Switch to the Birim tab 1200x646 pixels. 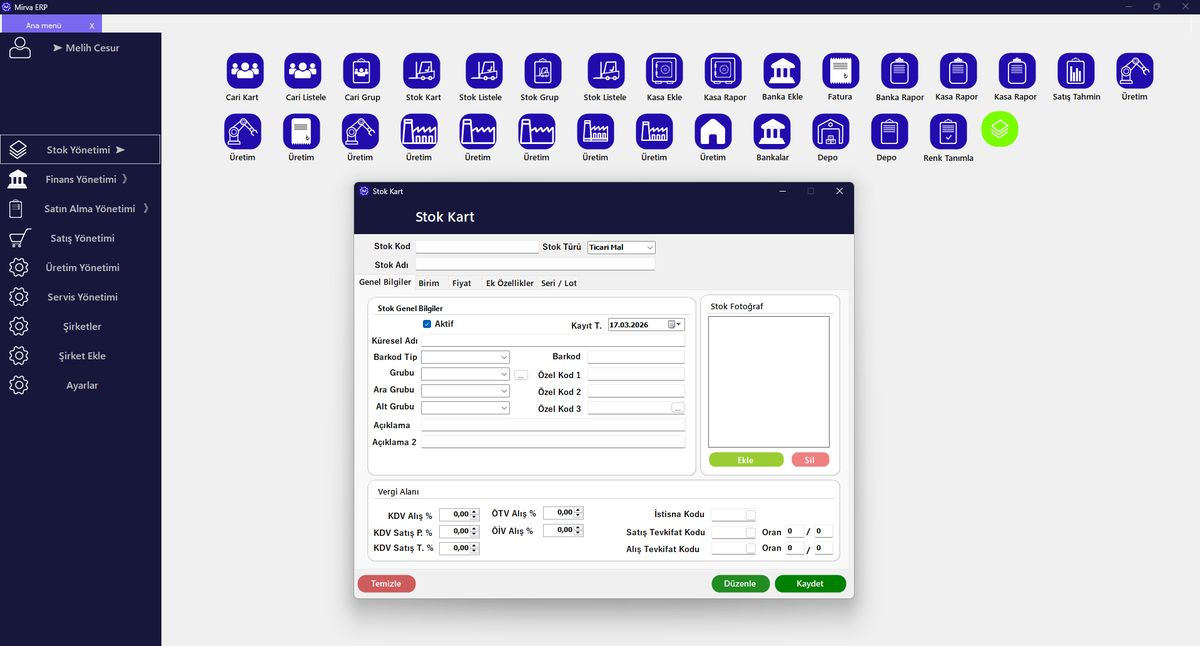[428, 283]
